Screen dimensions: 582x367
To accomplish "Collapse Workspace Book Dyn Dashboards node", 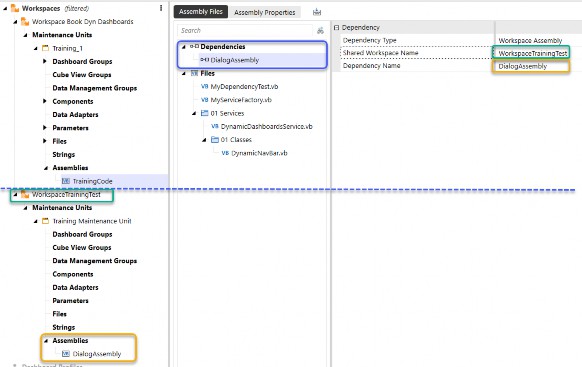I will point(15,22).
